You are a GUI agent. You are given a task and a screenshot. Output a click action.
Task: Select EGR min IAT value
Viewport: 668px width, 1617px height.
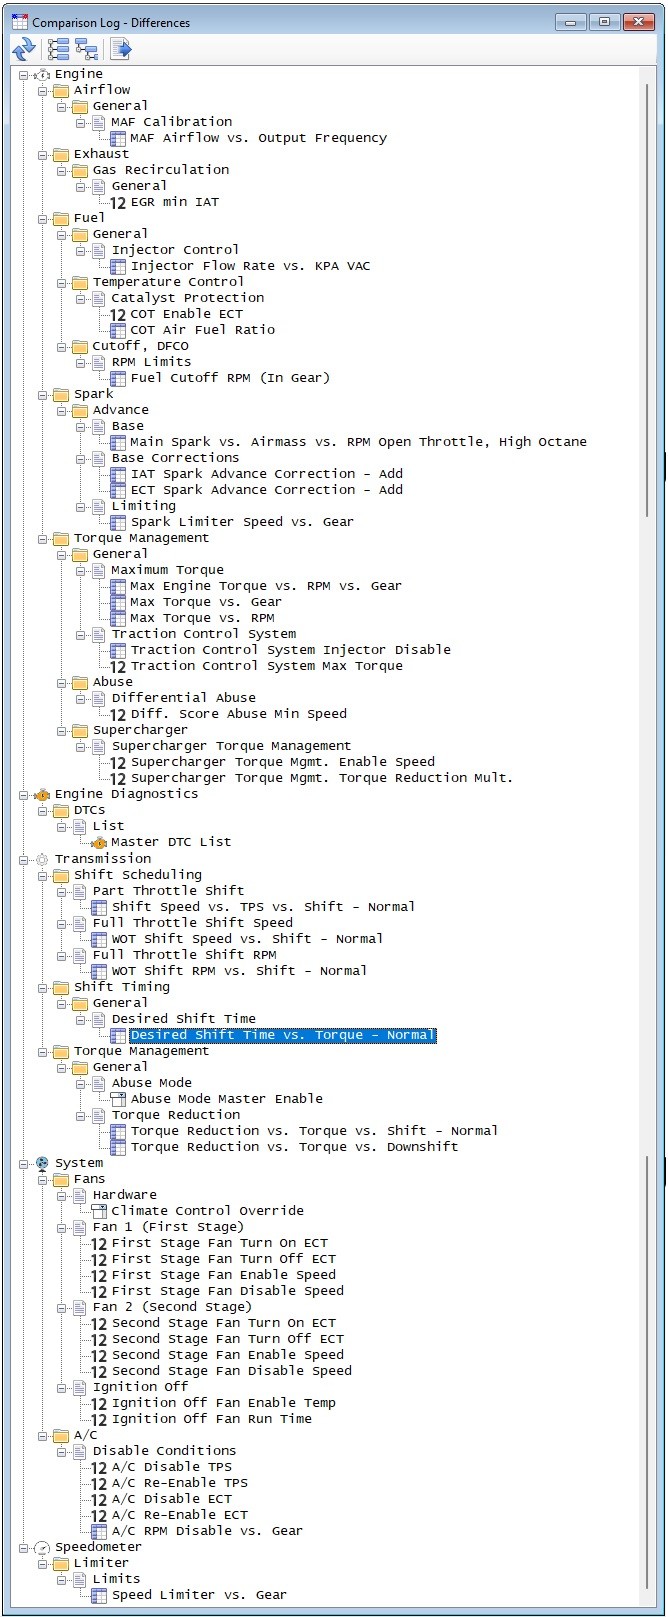174,202
